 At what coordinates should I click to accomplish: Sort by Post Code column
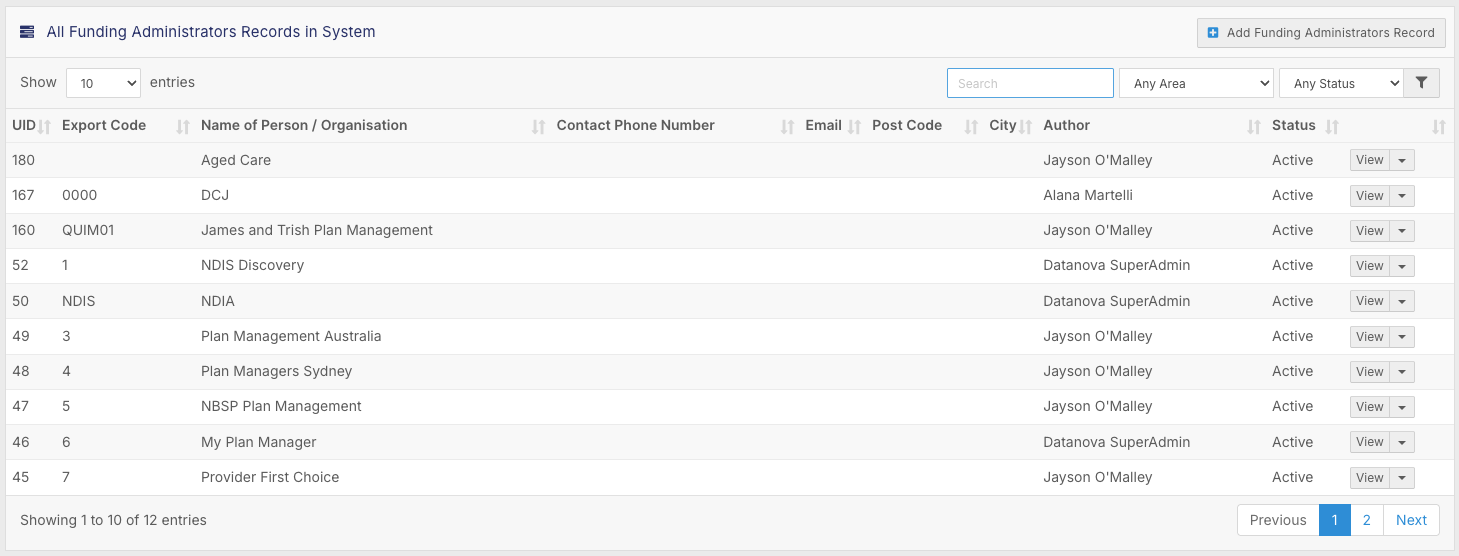point(971,126)
